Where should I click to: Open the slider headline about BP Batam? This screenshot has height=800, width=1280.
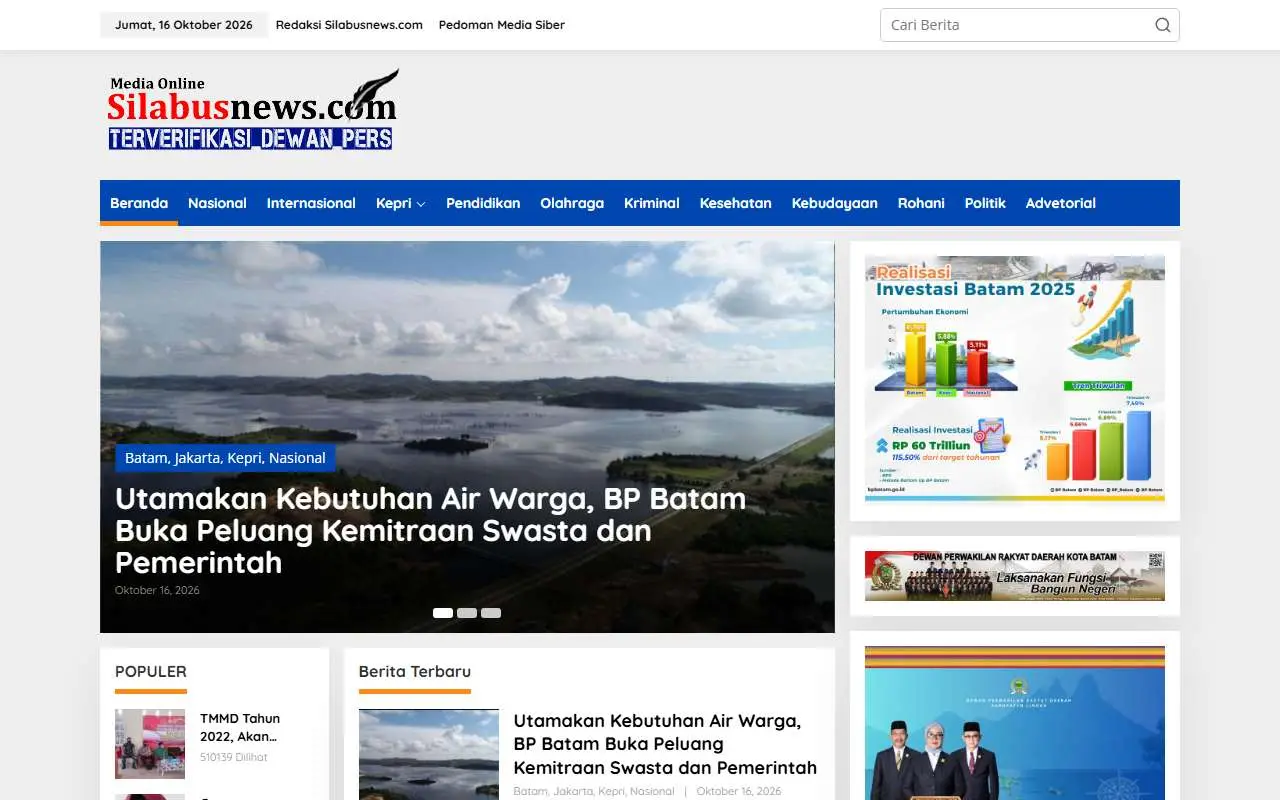click(x=430, y=530)
